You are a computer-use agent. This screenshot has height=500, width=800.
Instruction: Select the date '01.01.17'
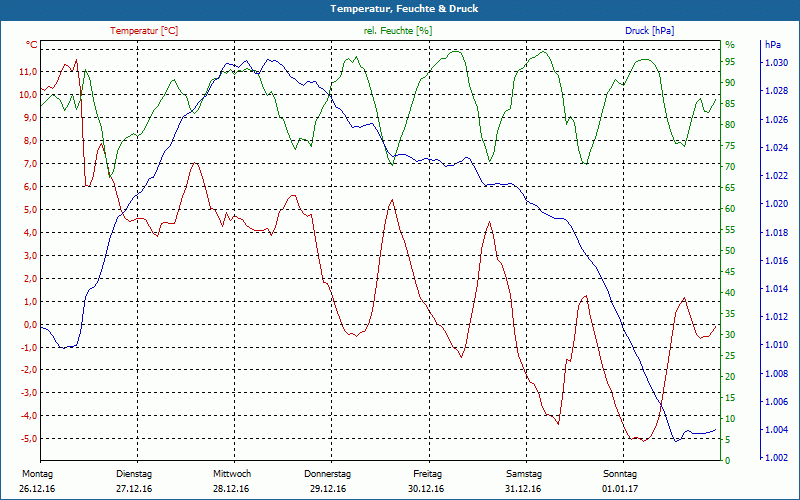click(620, 489)
